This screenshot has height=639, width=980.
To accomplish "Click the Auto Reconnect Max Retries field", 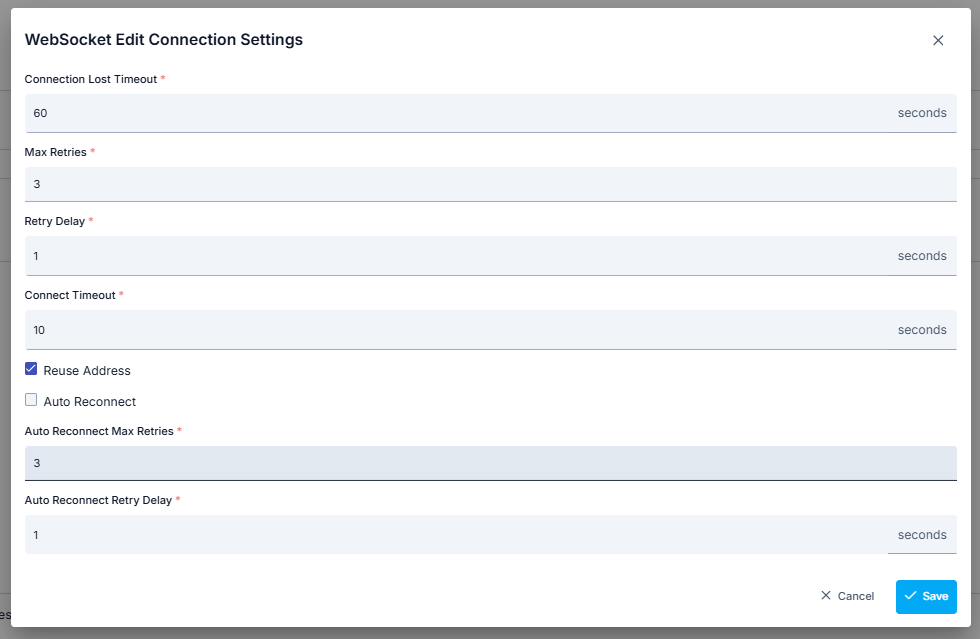I will click(490, 463).
